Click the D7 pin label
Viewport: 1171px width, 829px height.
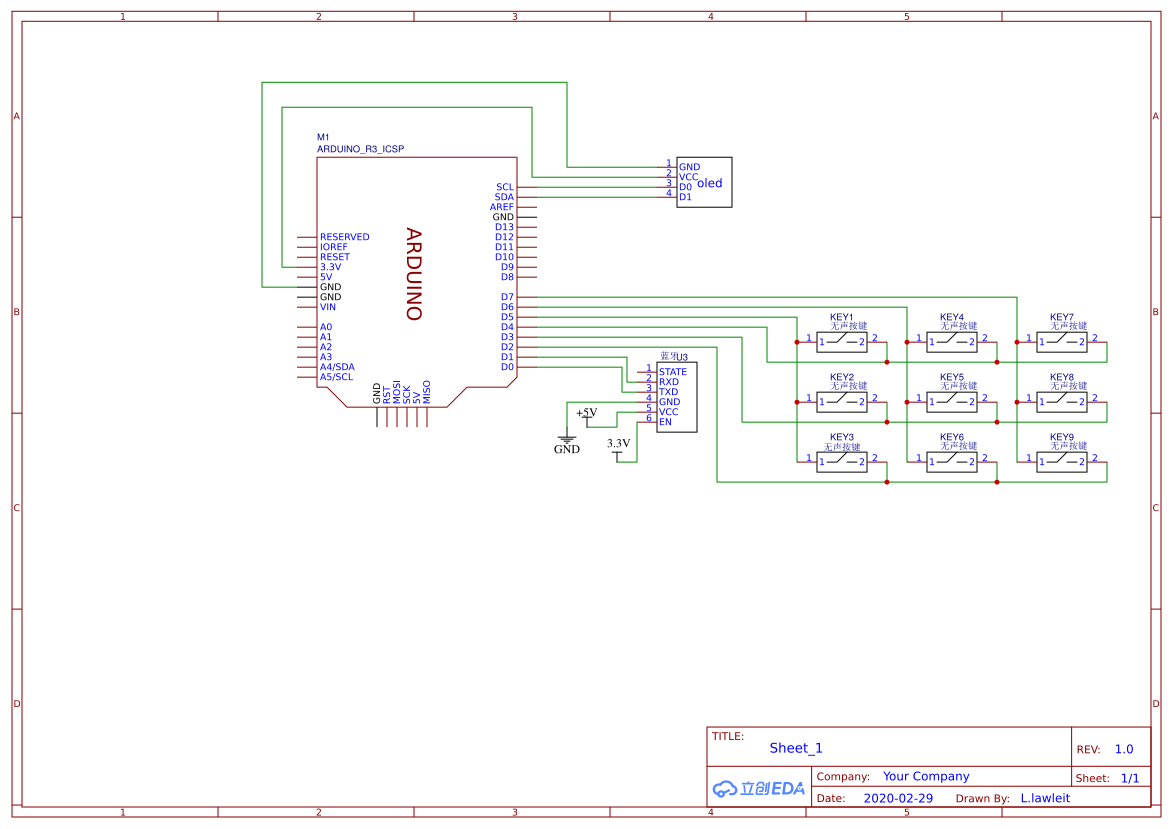(x=507, y=297)
